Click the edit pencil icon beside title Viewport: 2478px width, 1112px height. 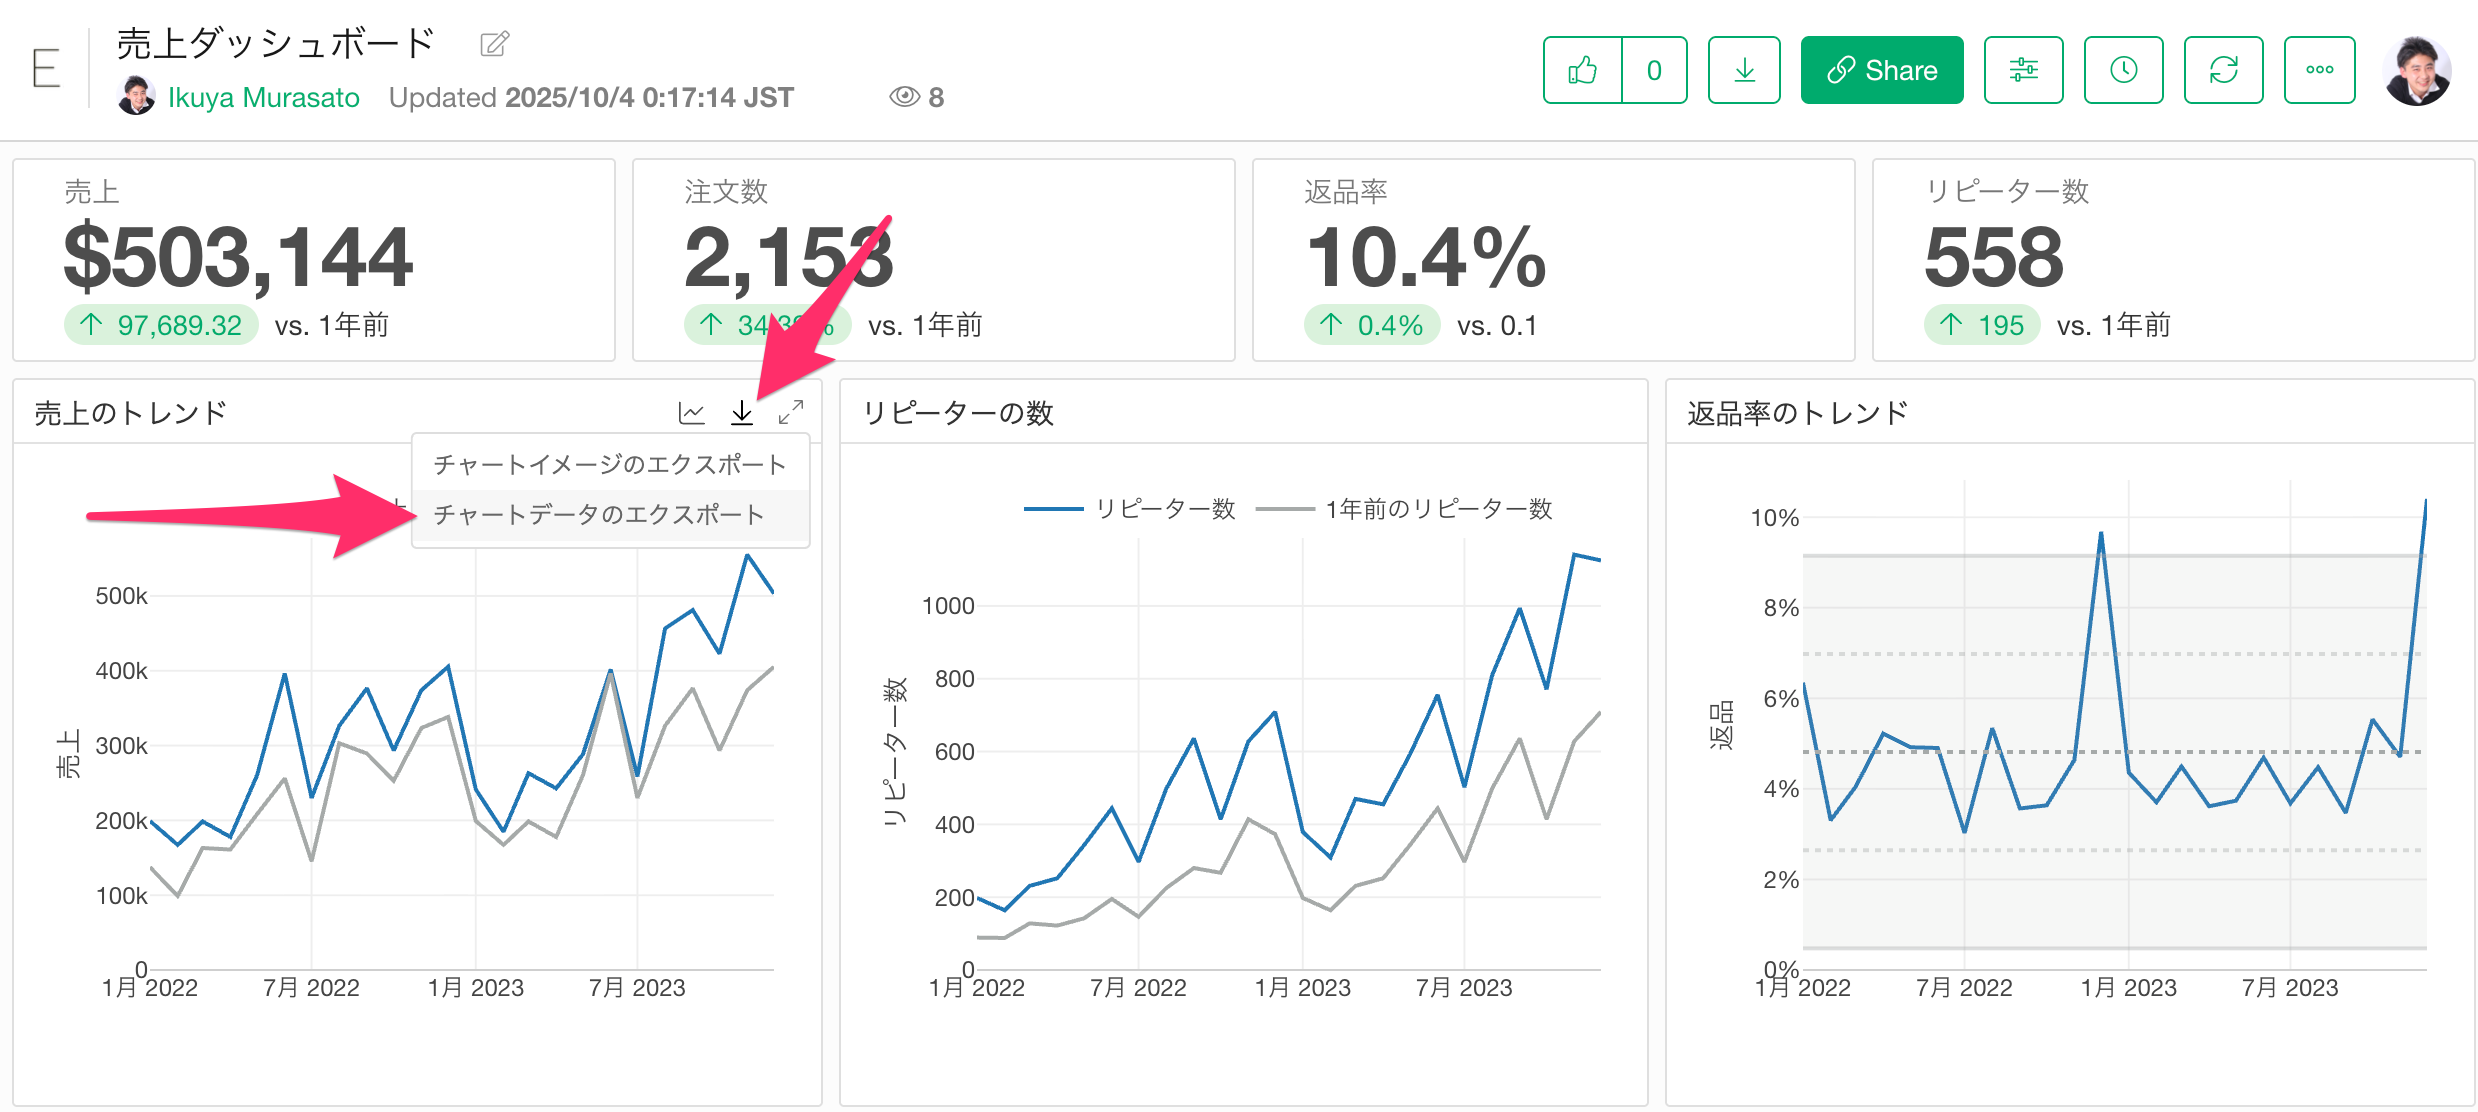pyautogui.click(x=494, y=44)
